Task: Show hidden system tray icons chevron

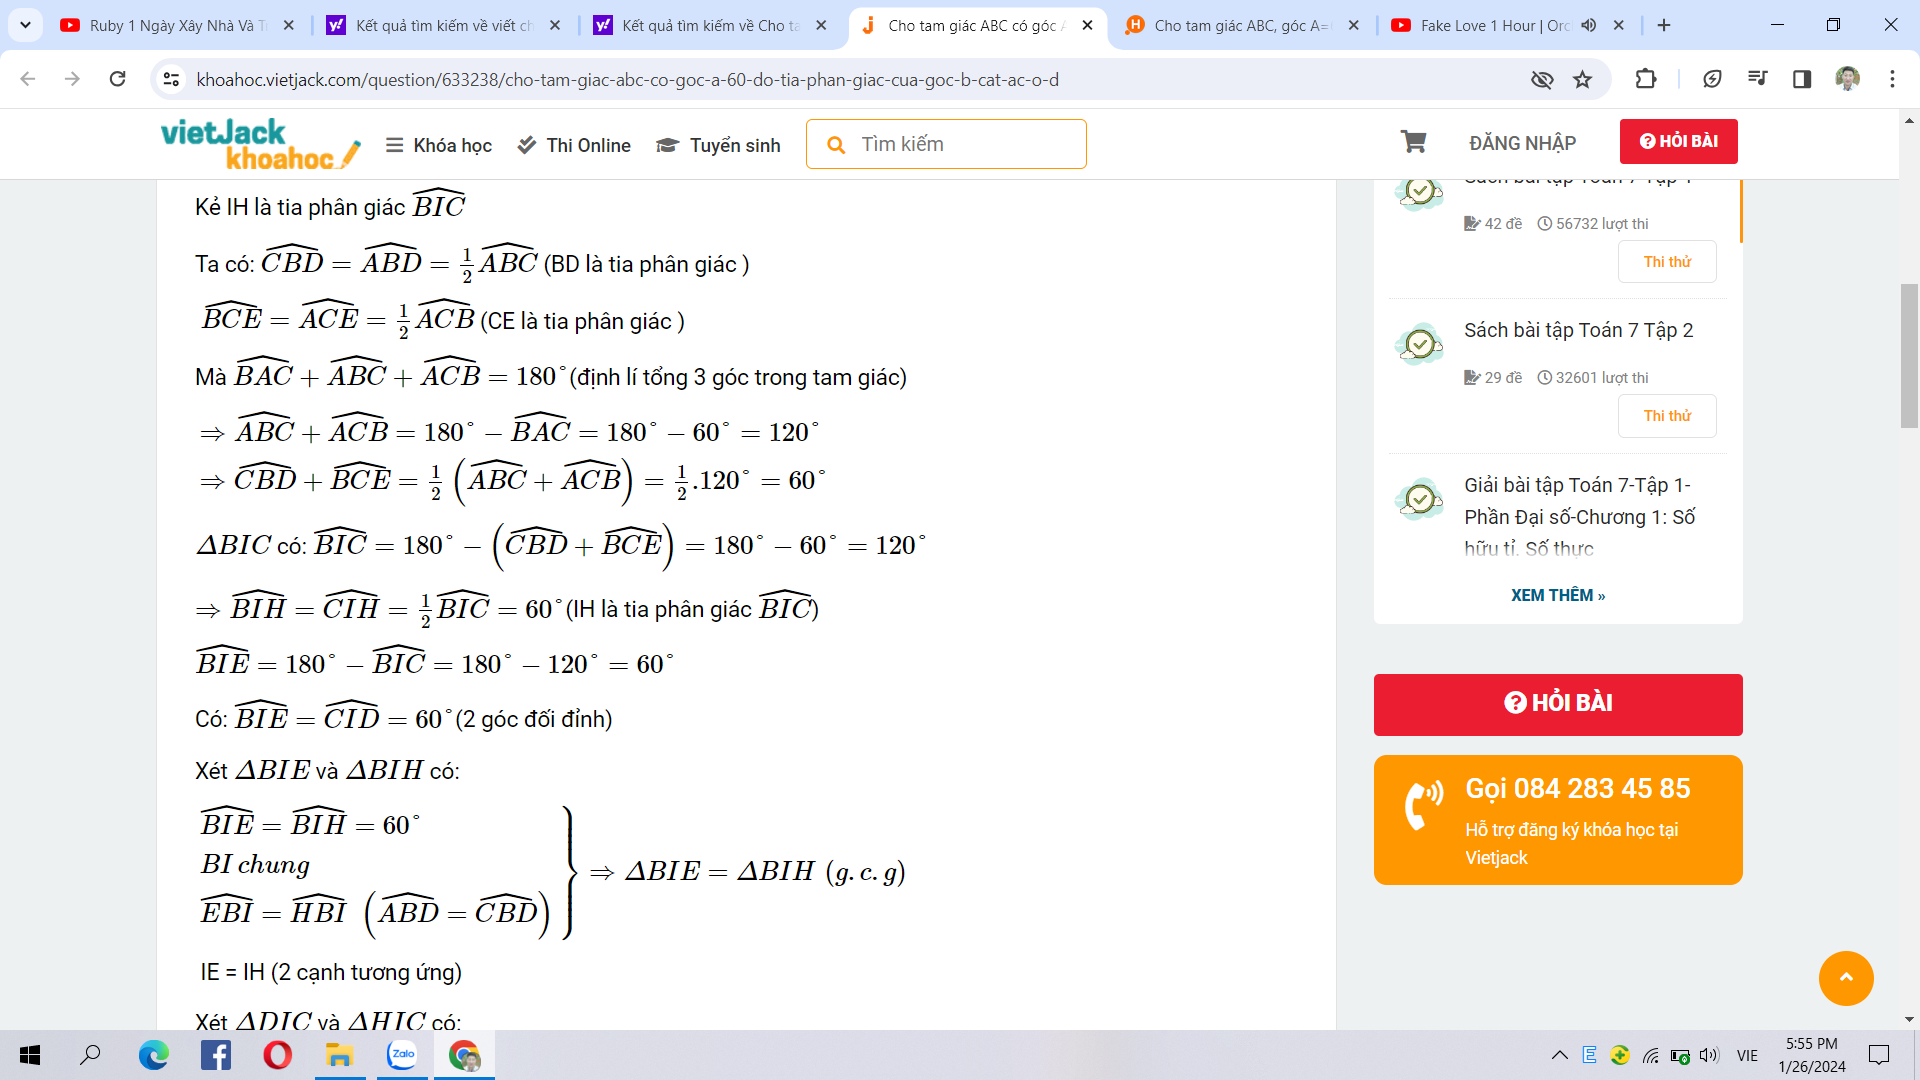Action: [1559, 1055]
